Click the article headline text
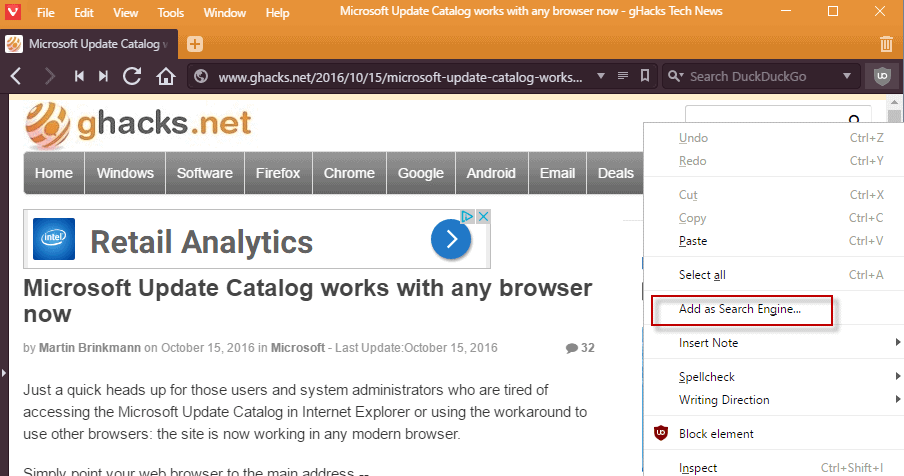The image size is (904, 476). [307, 301]
